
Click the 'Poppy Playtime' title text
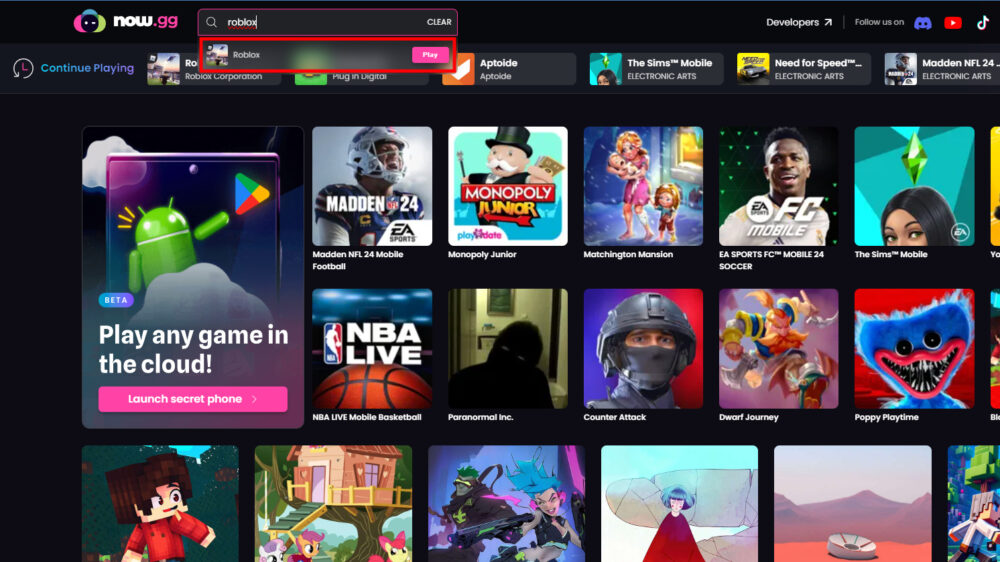886,417
